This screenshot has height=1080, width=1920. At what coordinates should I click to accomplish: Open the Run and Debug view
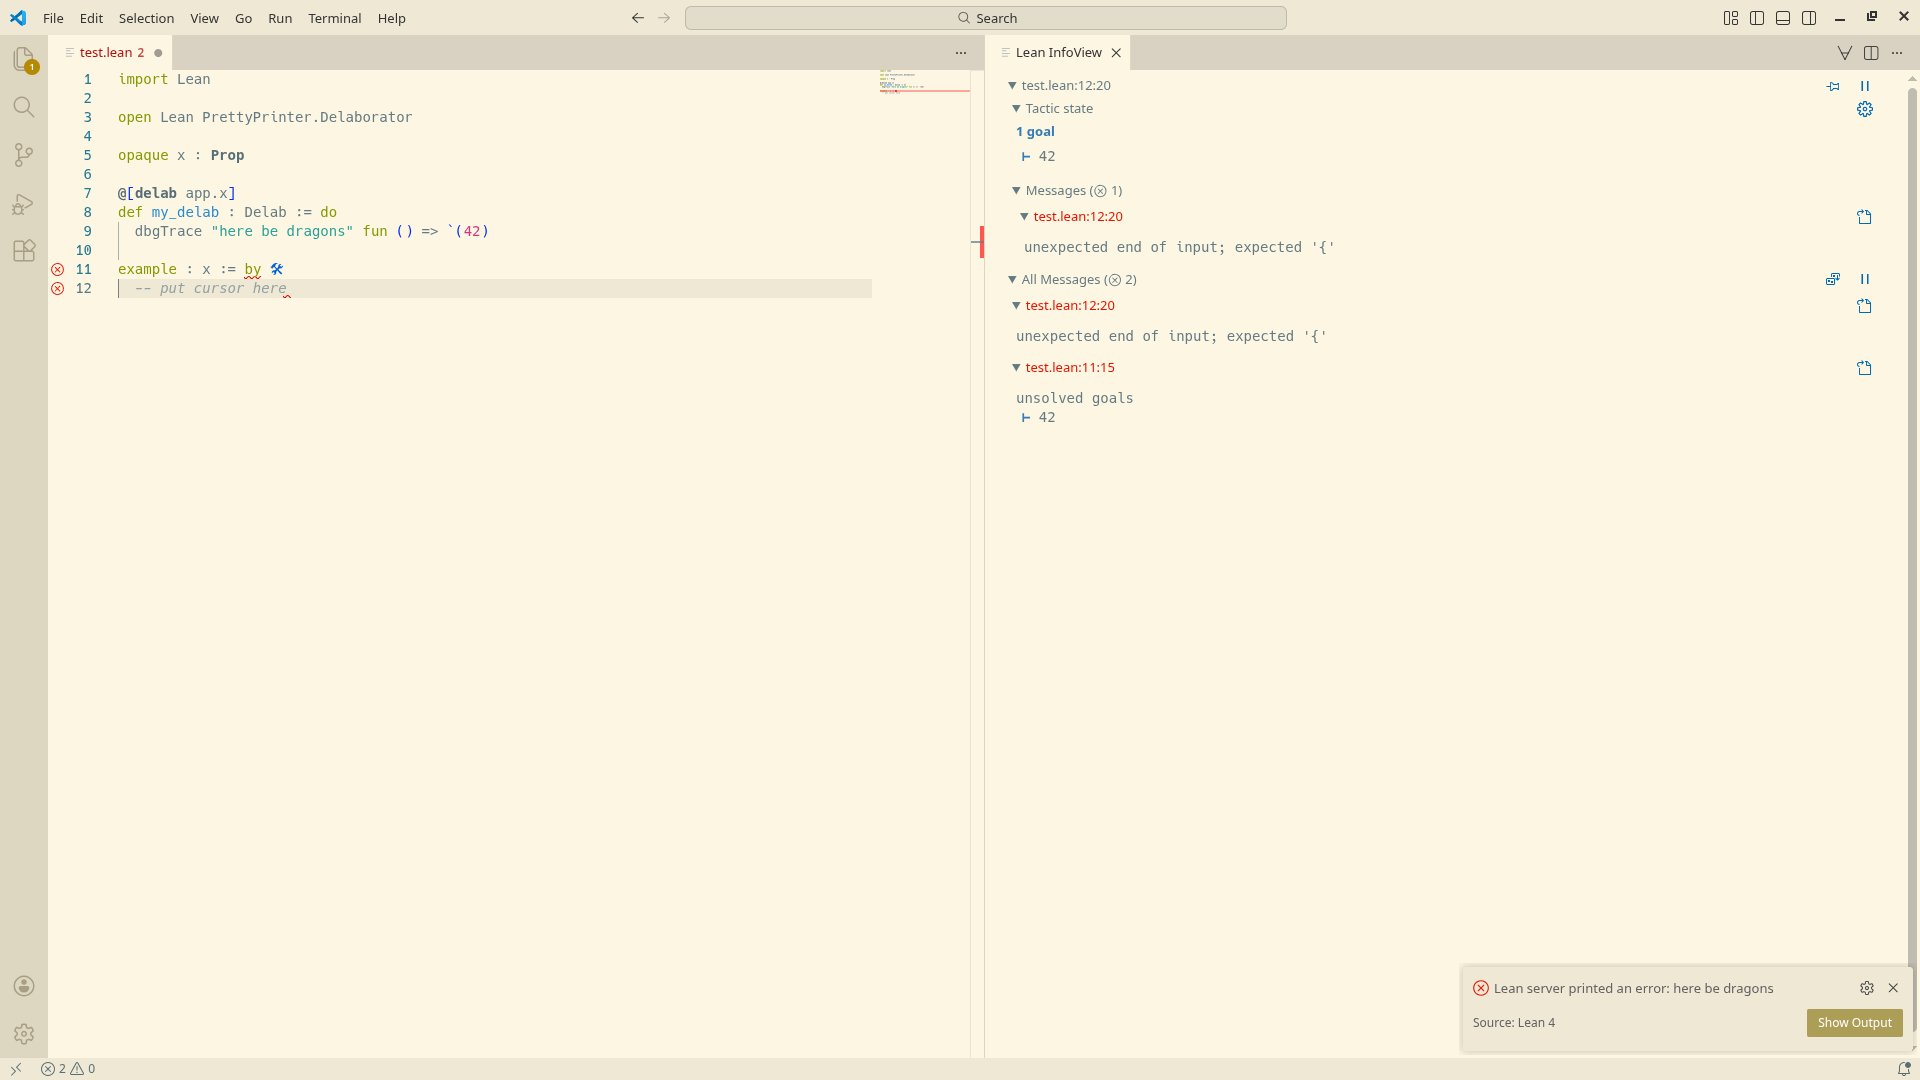[24, 204]
